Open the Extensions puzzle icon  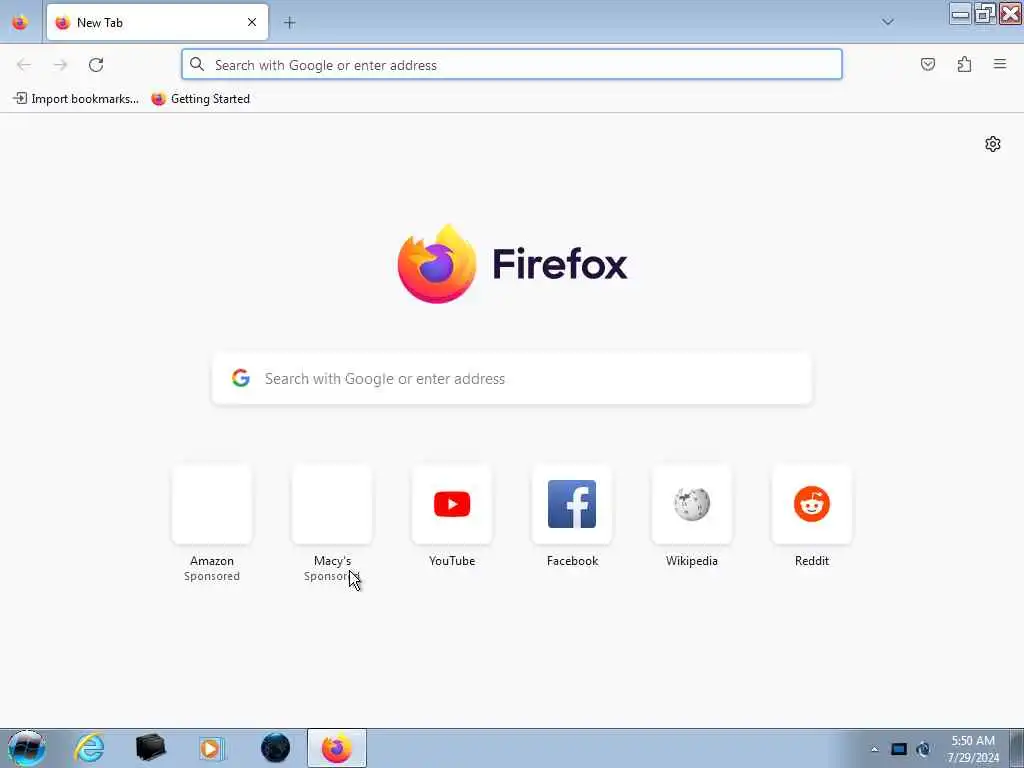pos(964,64)
